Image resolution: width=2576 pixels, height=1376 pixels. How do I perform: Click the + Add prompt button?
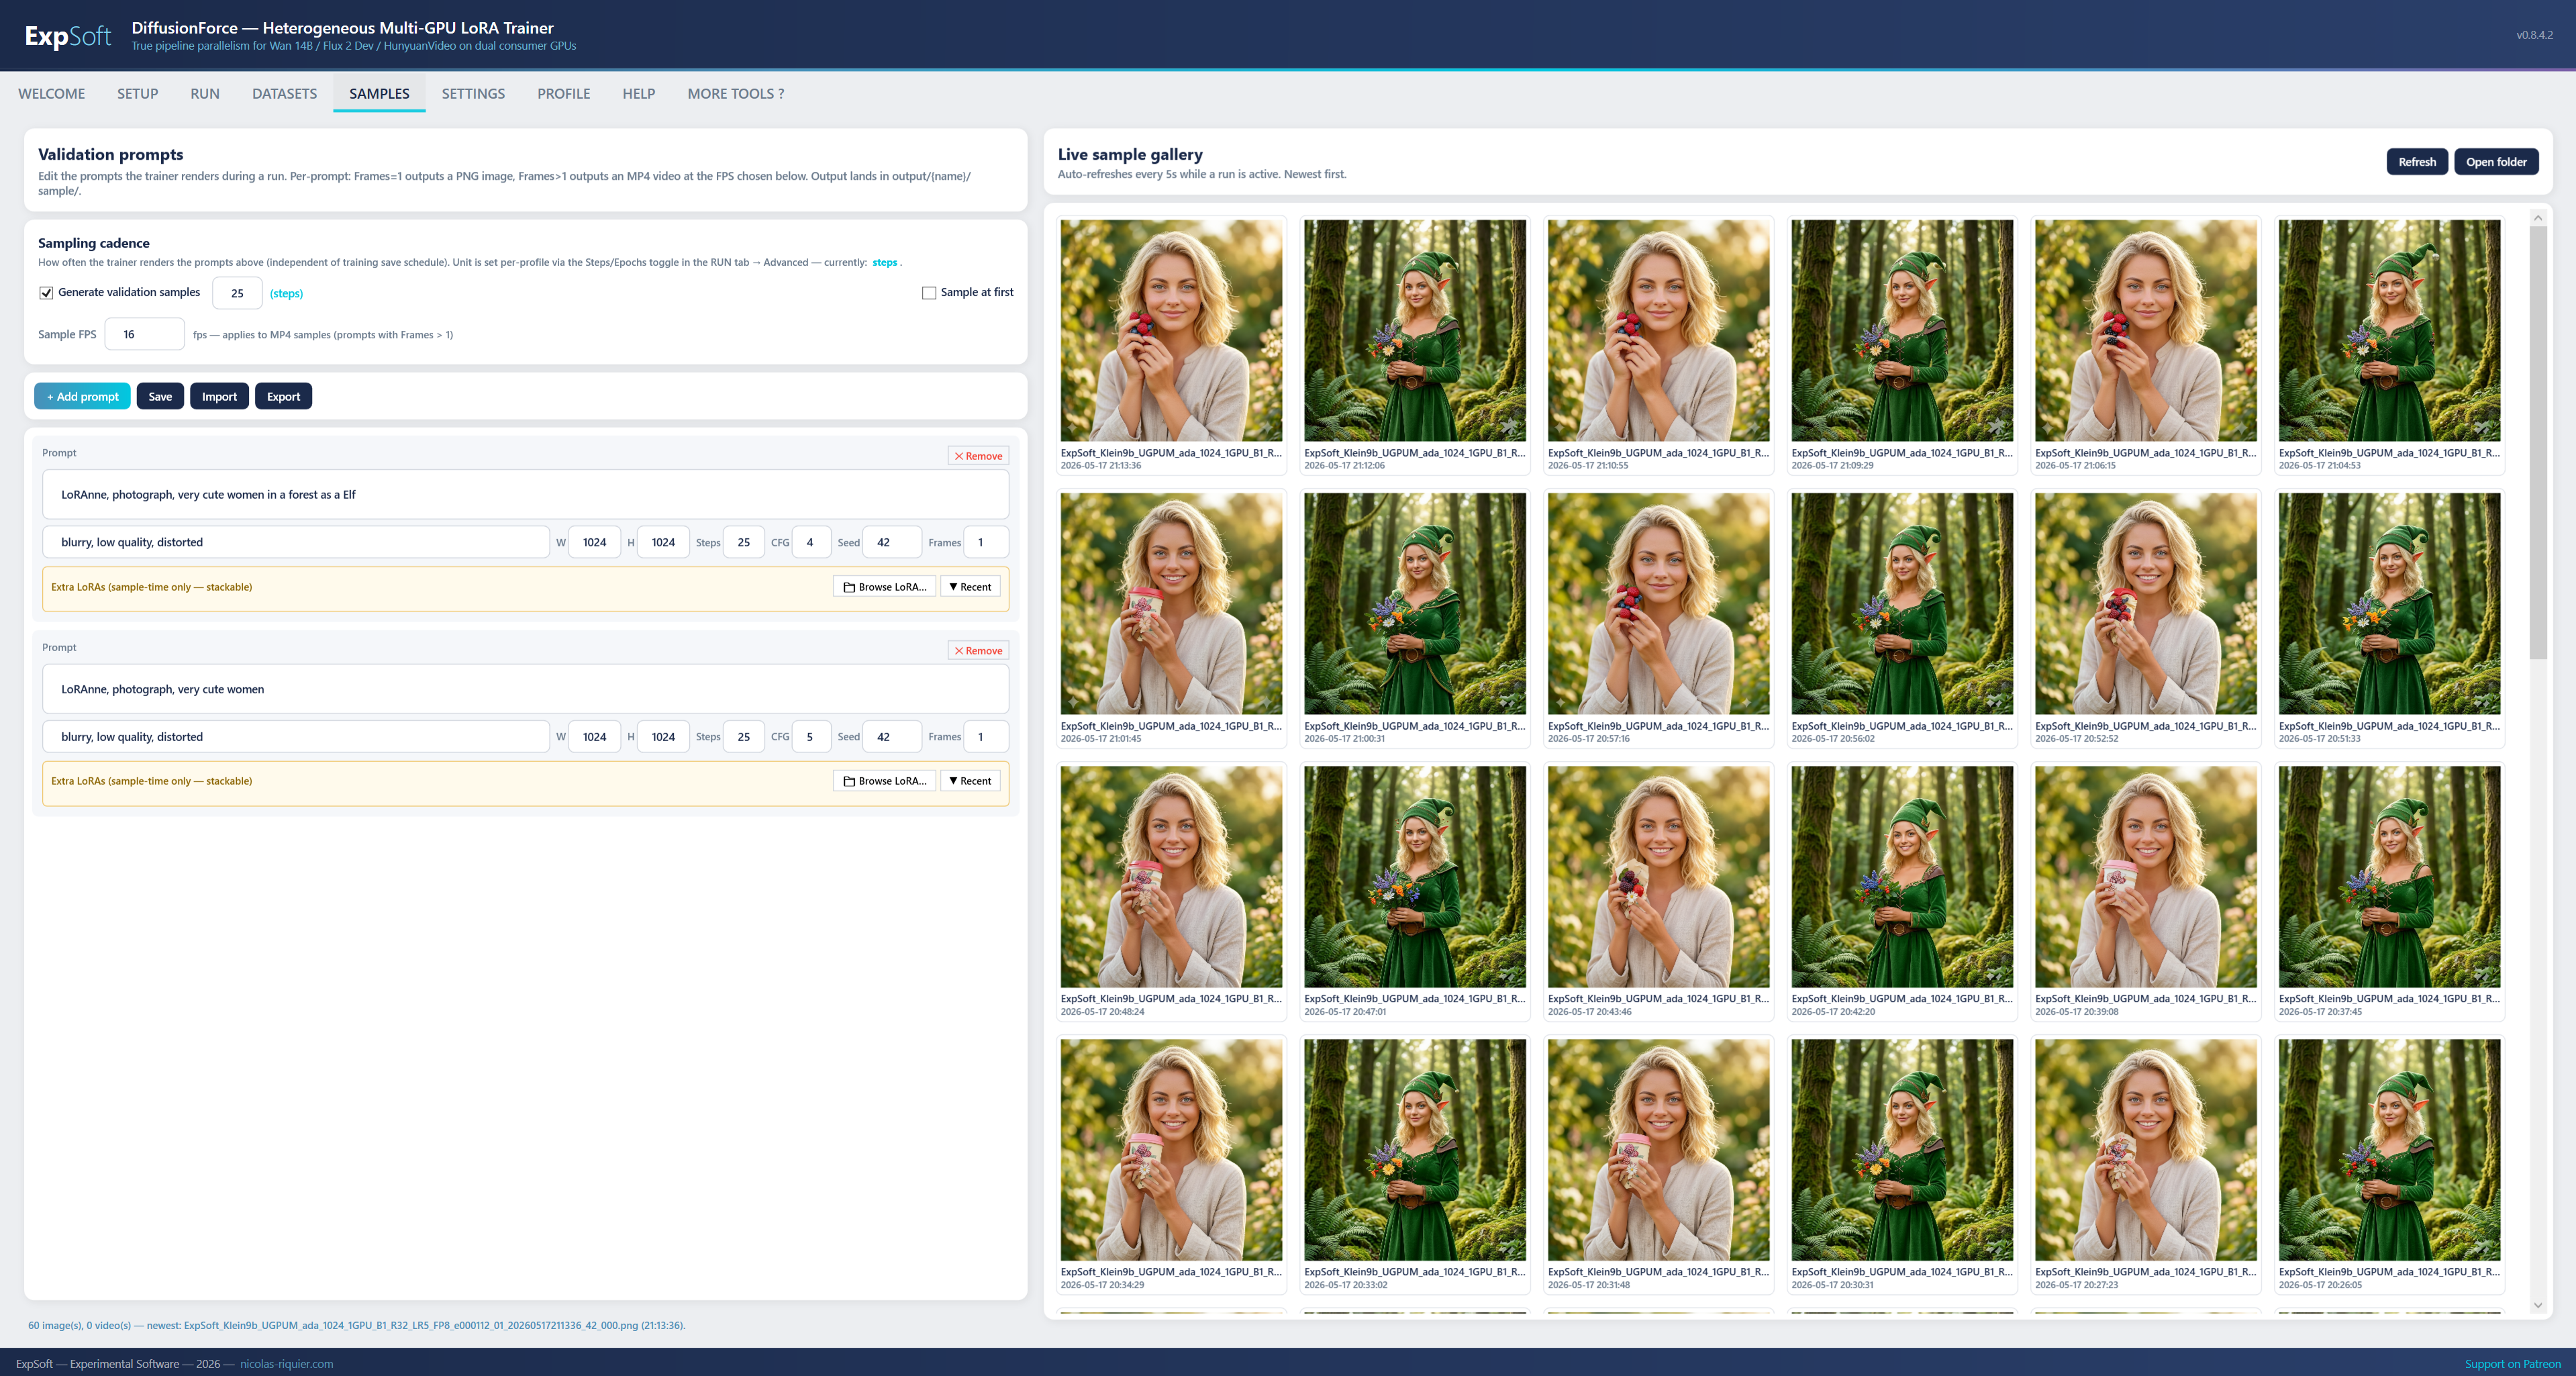pyautogui.click(x=82, y=396)
